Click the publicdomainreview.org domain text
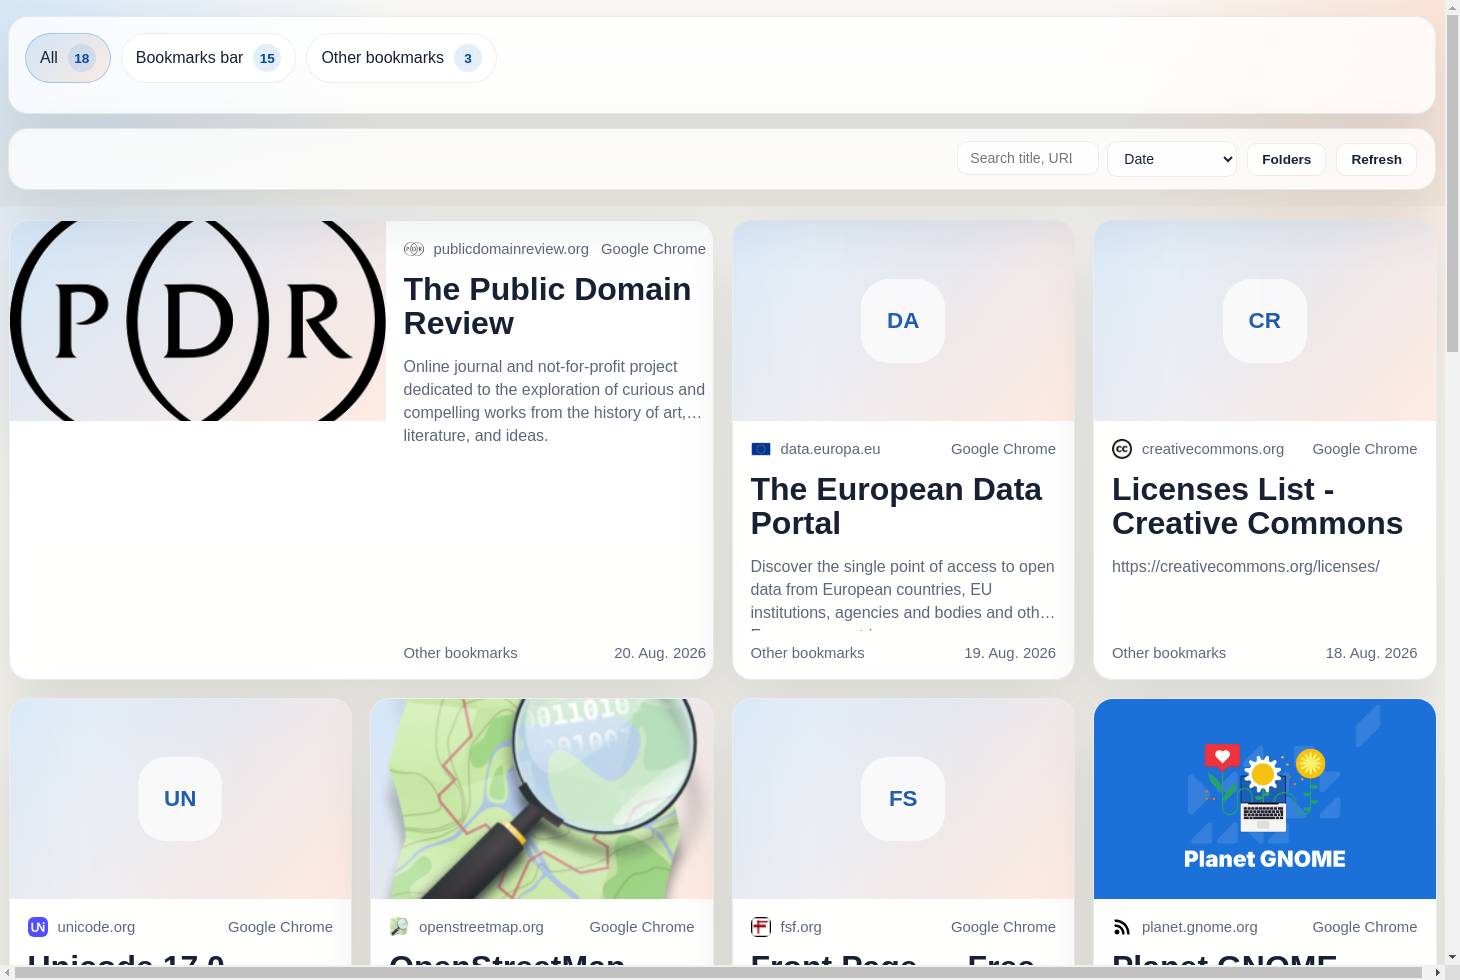The width and height of the screenshot is (1460, 980). click(511, 249)
